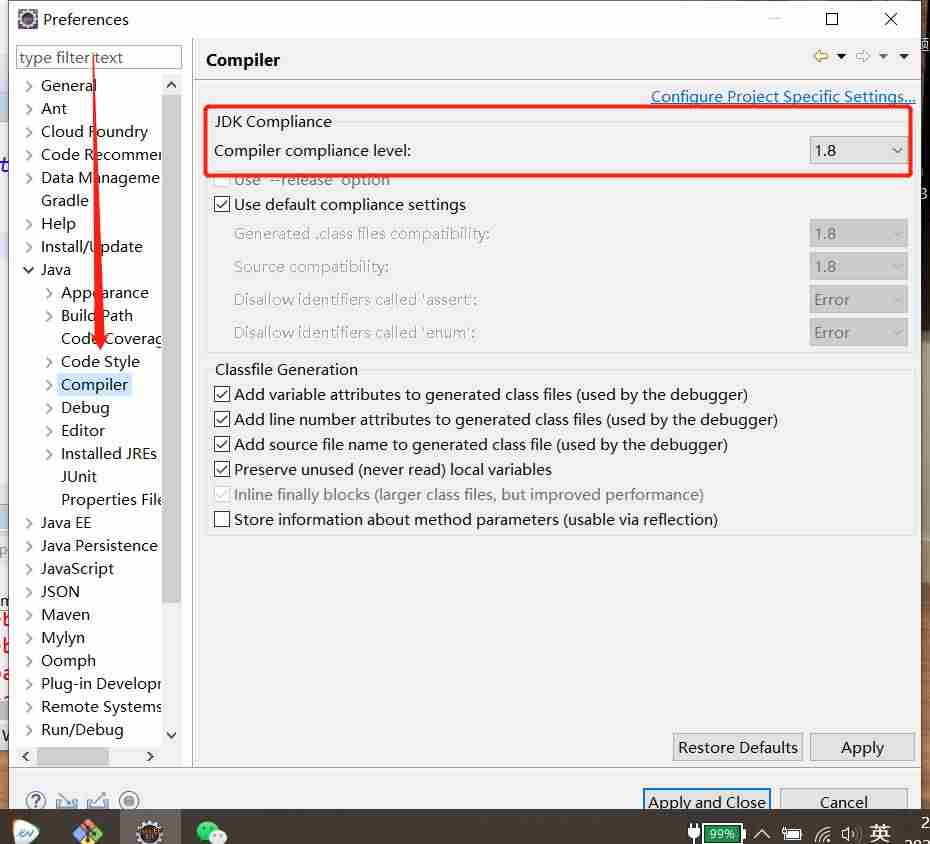Click the type filter text field

point(98,58)
